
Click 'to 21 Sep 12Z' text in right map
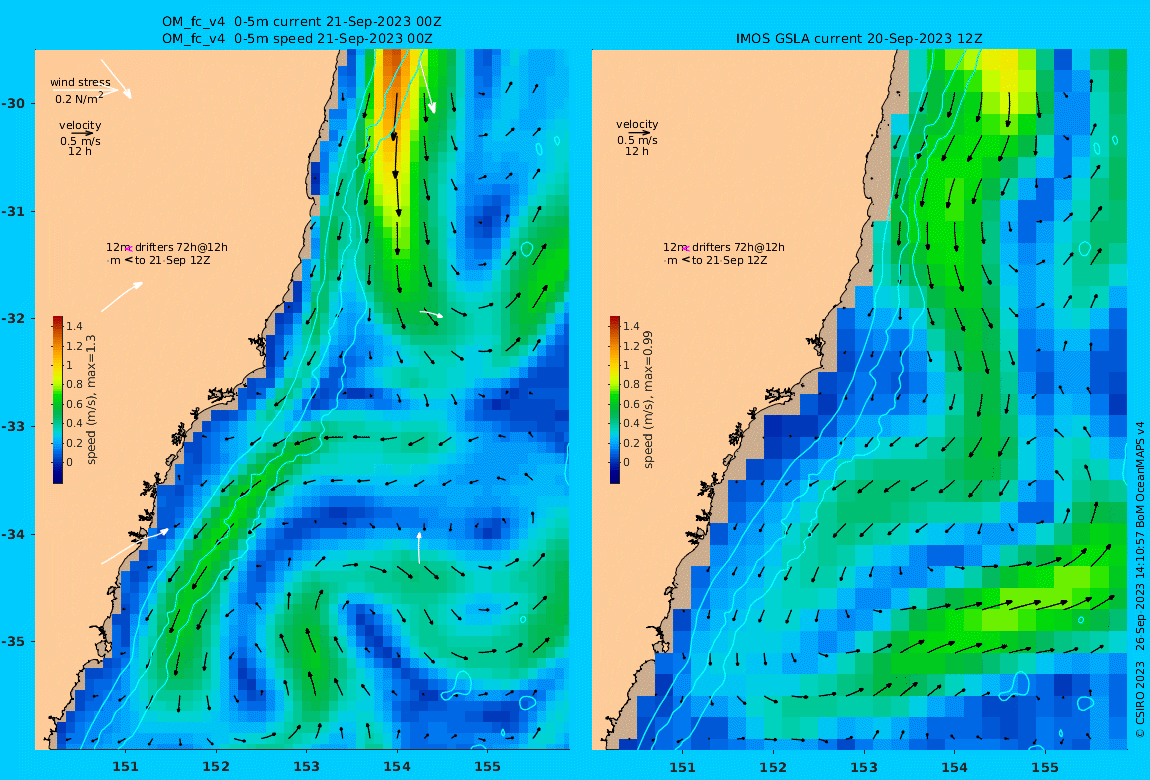730,260
